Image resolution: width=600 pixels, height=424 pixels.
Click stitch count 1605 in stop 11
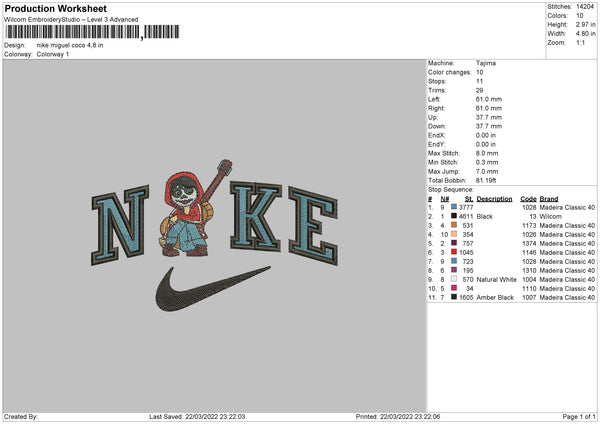pyautogui.click(x=466, y=297)
